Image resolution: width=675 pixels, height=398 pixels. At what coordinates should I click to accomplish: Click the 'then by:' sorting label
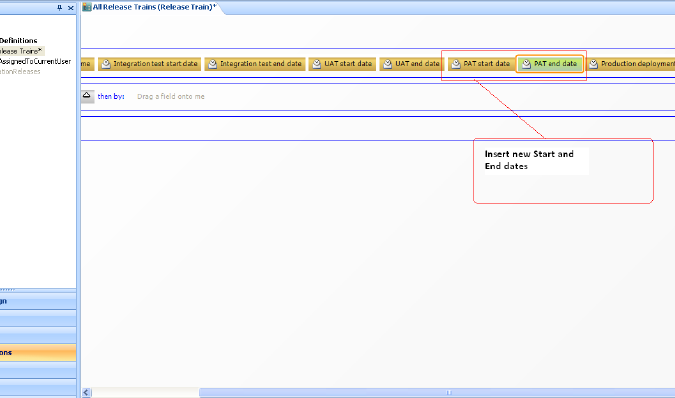111,96
